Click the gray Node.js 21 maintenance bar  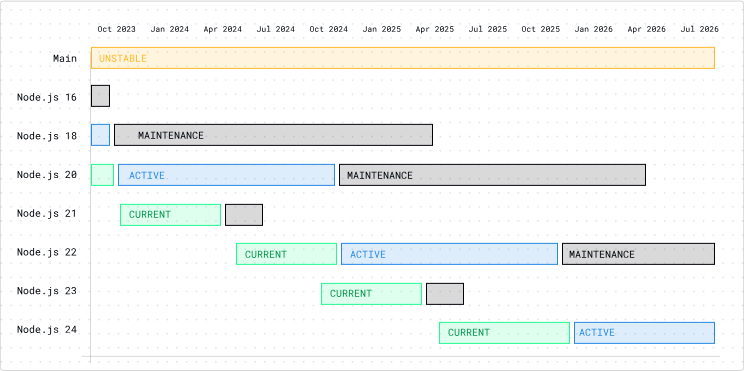244,214
